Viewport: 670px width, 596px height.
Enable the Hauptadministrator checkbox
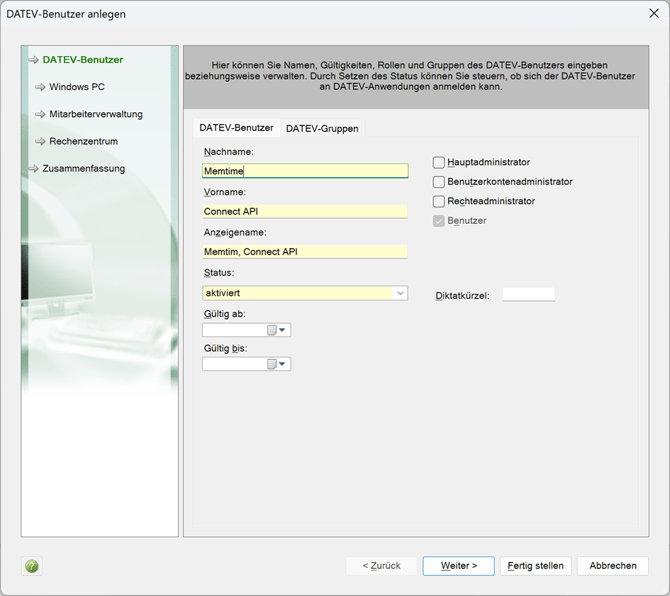point(439,162)
